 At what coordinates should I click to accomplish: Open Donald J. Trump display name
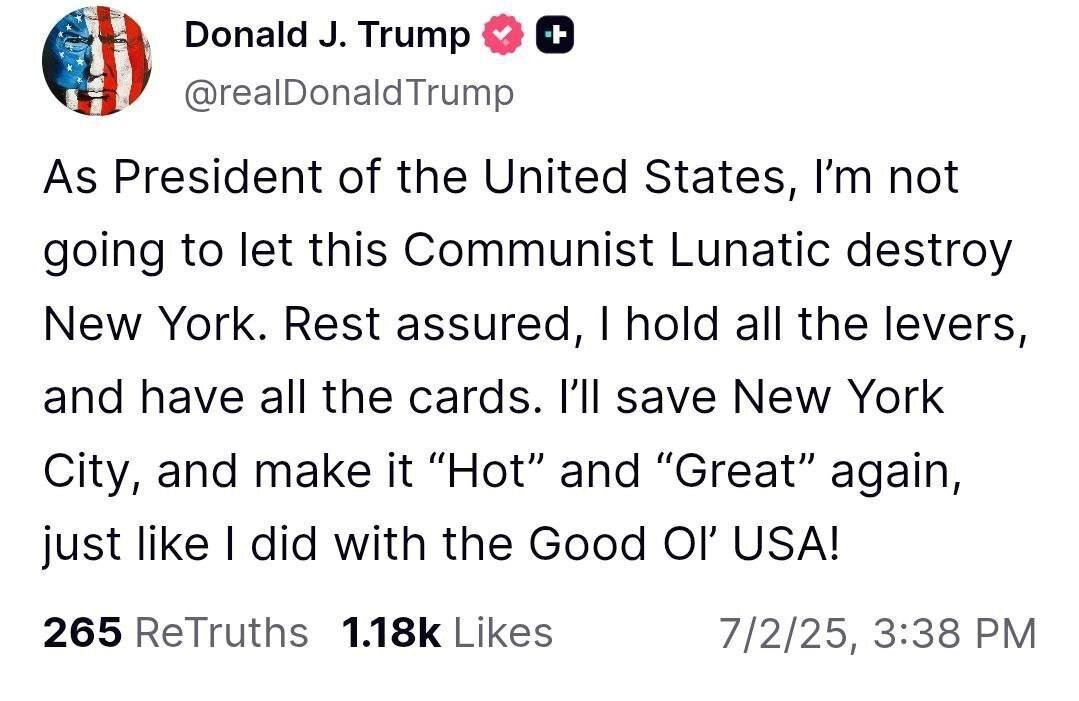(x=327, y=36)
